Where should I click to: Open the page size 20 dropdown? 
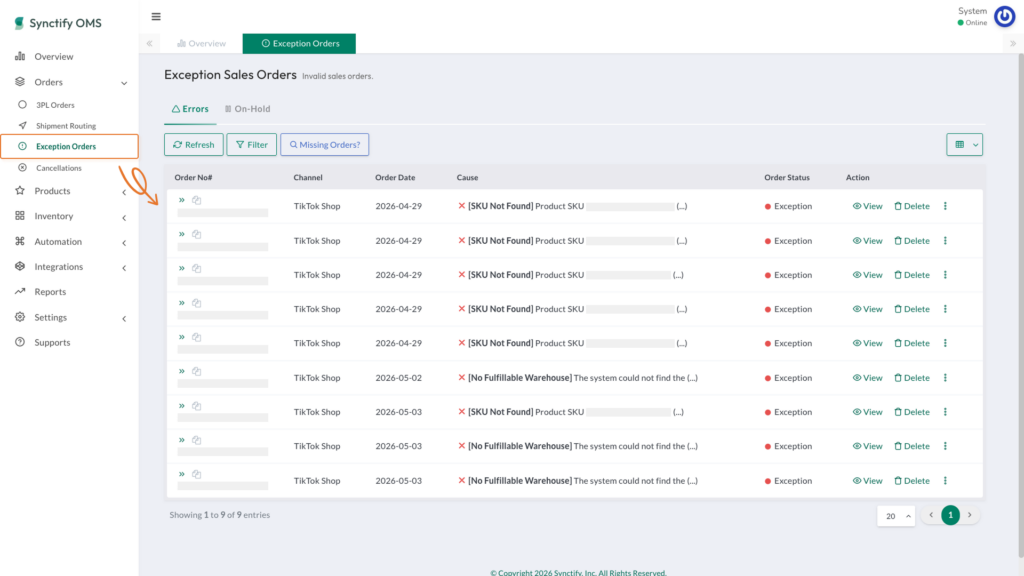coord(896,516)
